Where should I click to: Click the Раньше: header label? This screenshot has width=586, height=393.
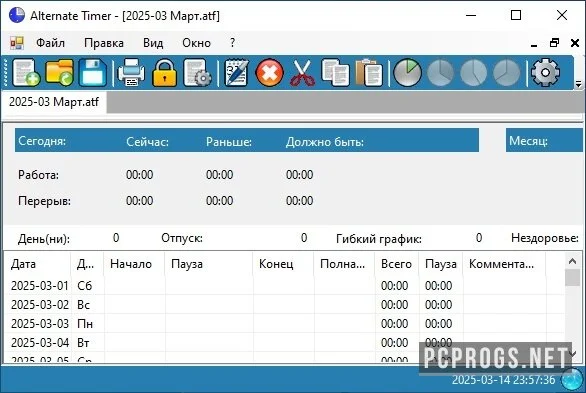229,142
